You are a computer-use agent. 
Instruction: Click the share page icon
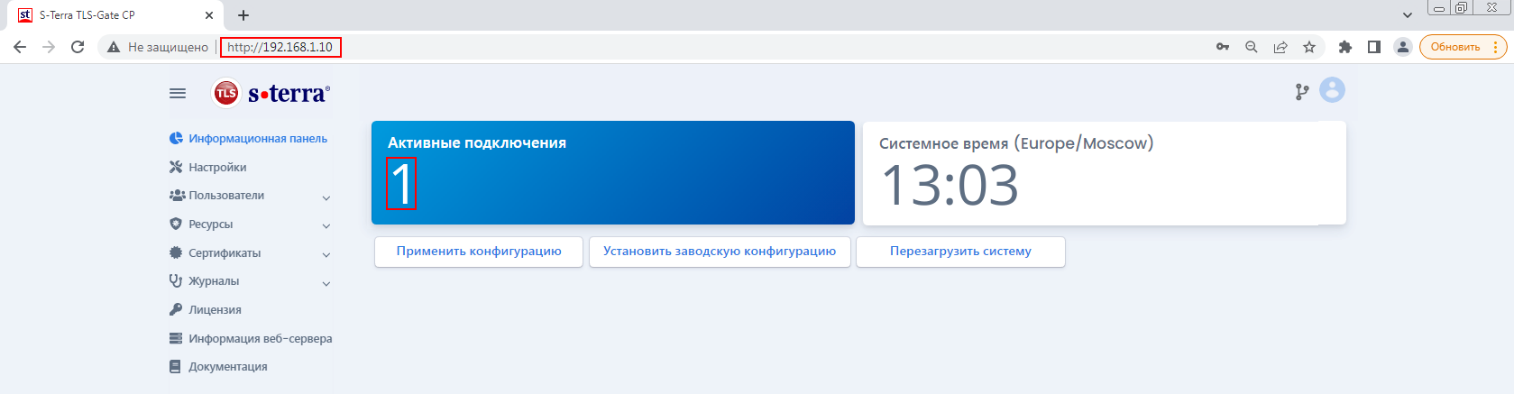[x=1280, y=47]
